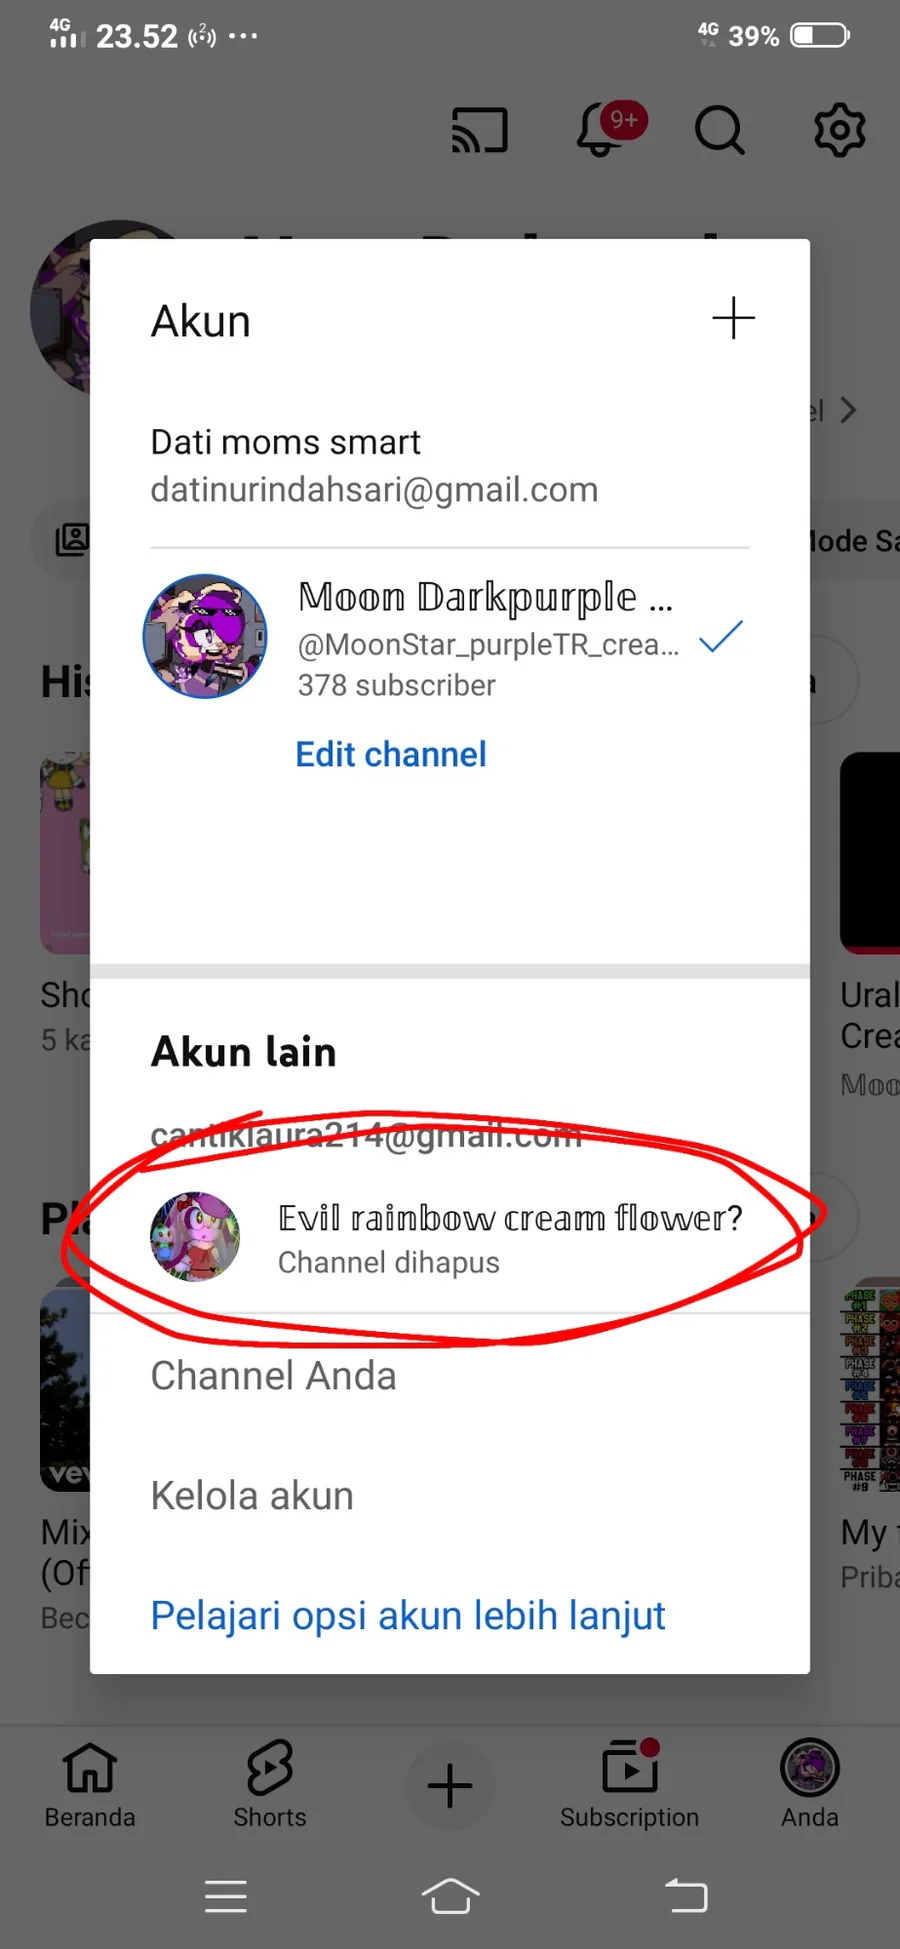The height and width of the screenshot is (1949, 900).
Task: Tap the Beranda home icon
Action: (90, 1785)
